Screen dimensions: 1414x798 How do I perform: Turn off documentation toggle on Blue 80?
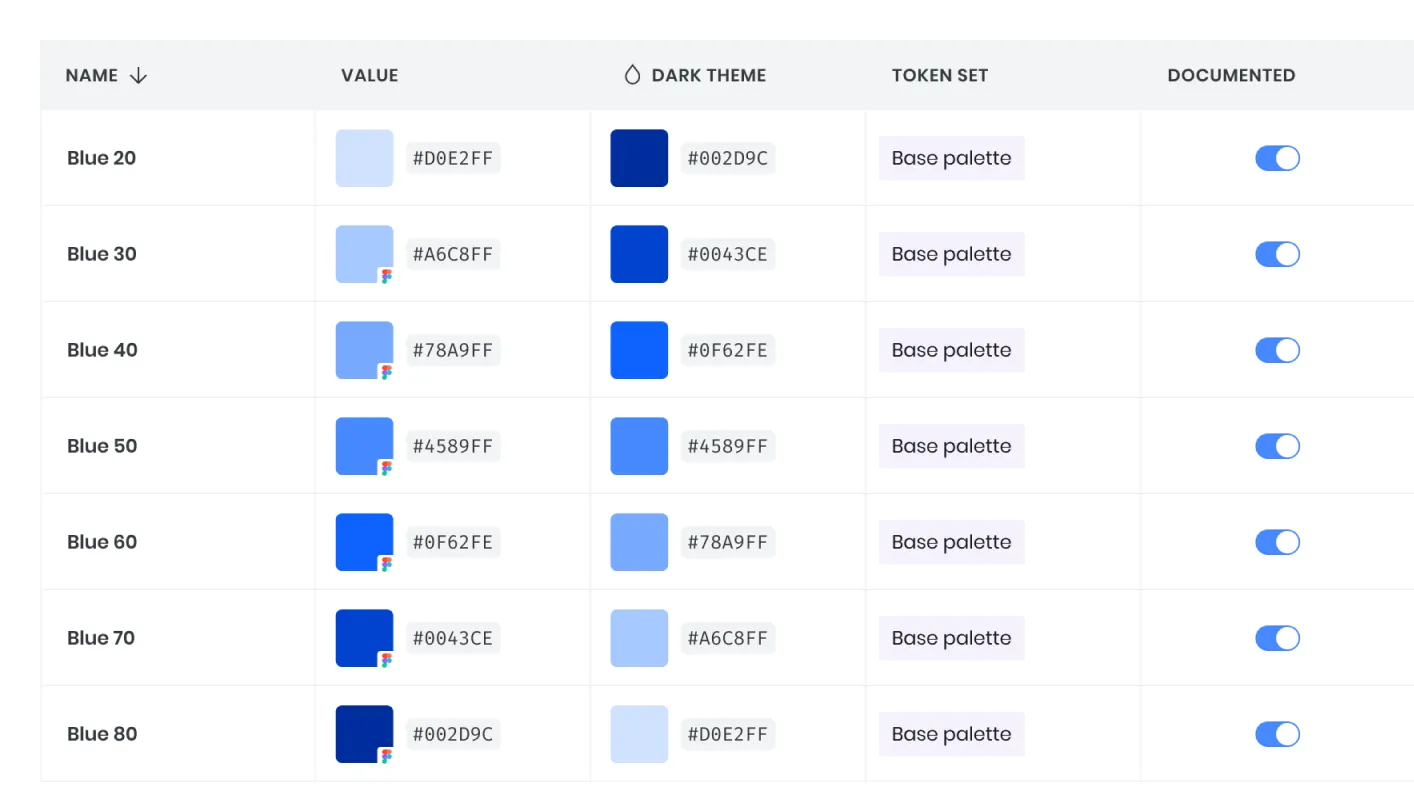pos(1277,734)
